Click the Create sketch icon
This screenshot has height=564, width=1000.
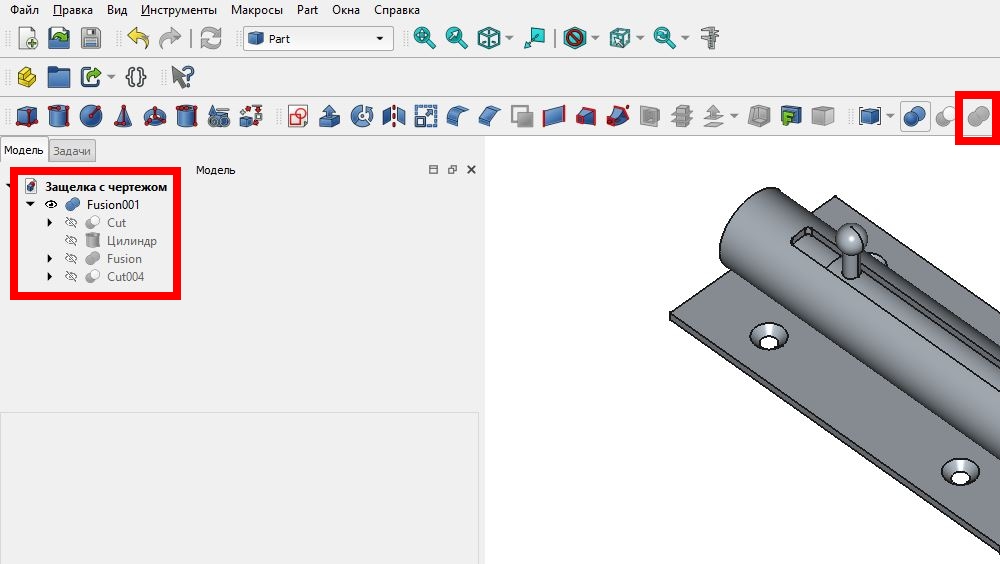pos(298,116)
